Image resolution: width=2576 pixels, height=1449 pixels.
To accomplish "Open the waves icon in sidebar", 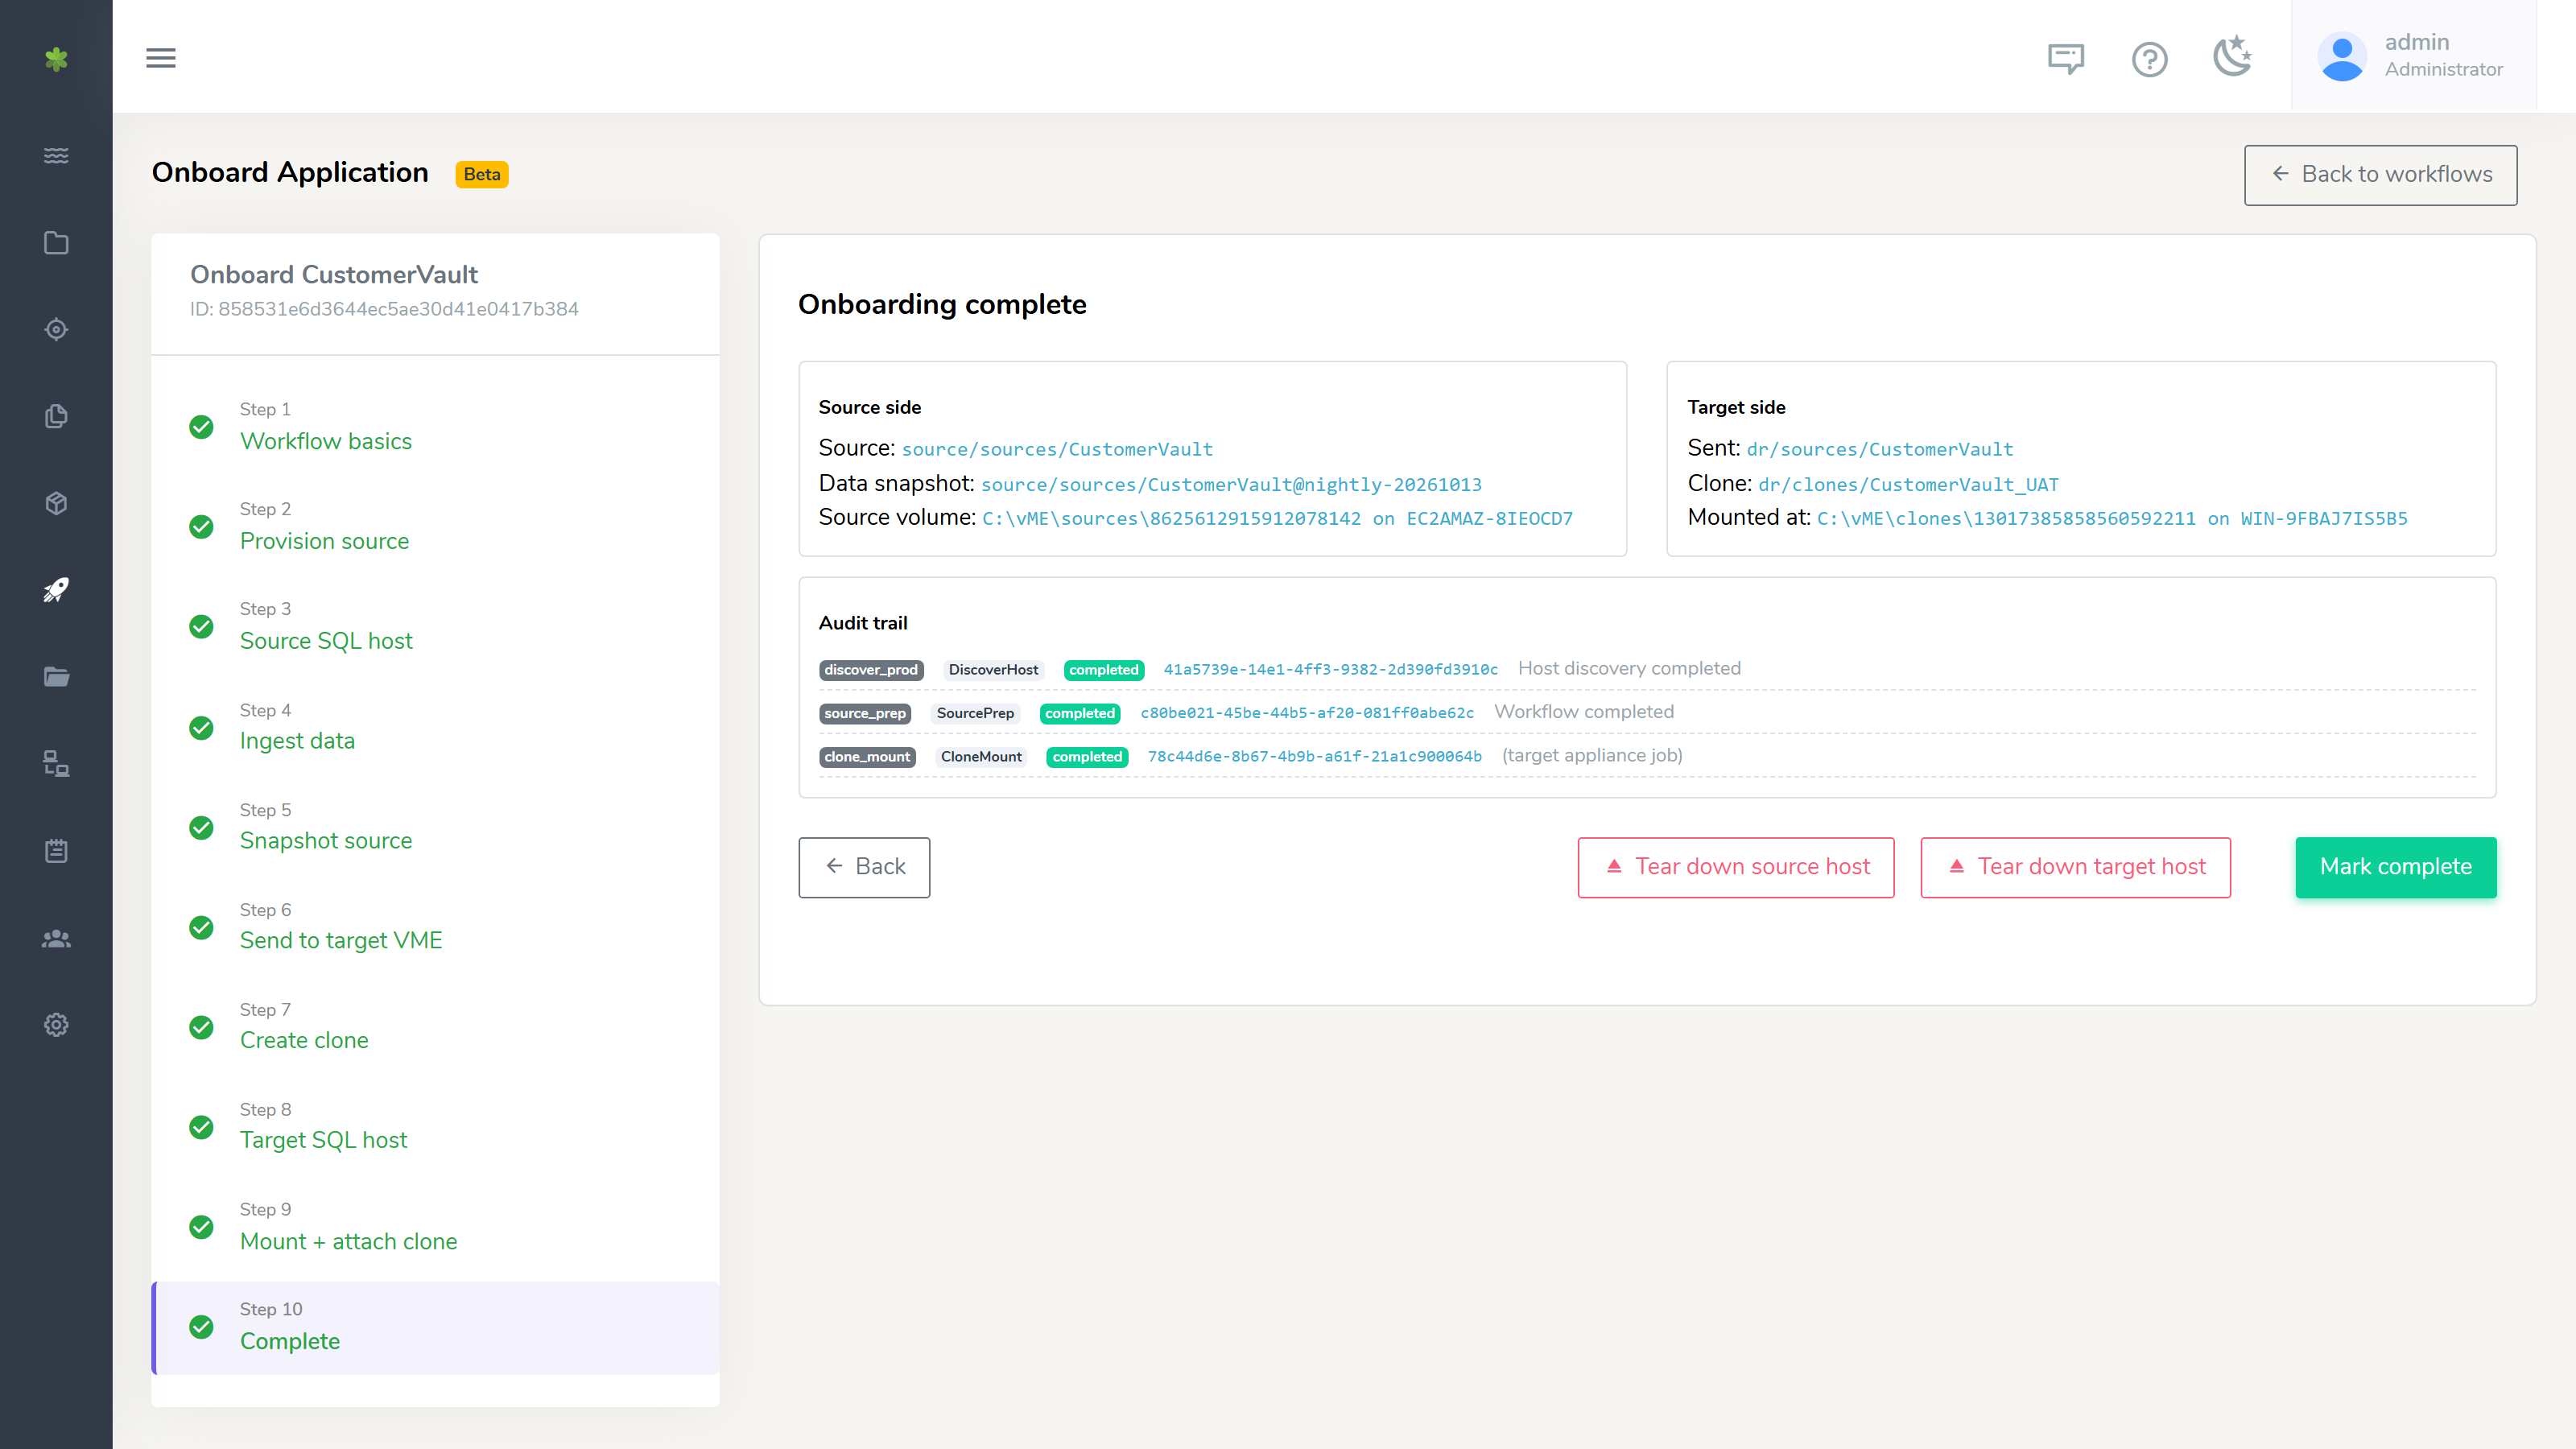I will point(56,155).
